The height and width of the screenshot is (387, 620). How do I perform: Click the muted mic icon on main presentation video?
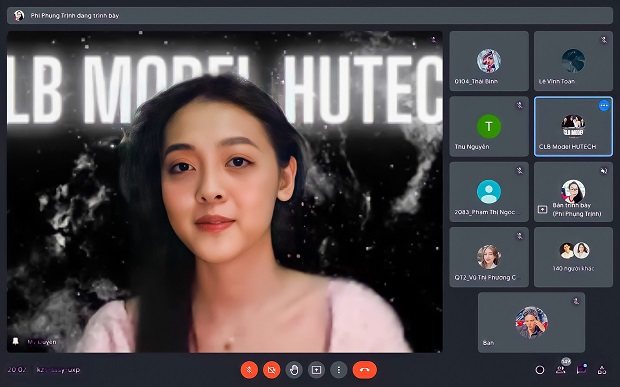(434, 40)
